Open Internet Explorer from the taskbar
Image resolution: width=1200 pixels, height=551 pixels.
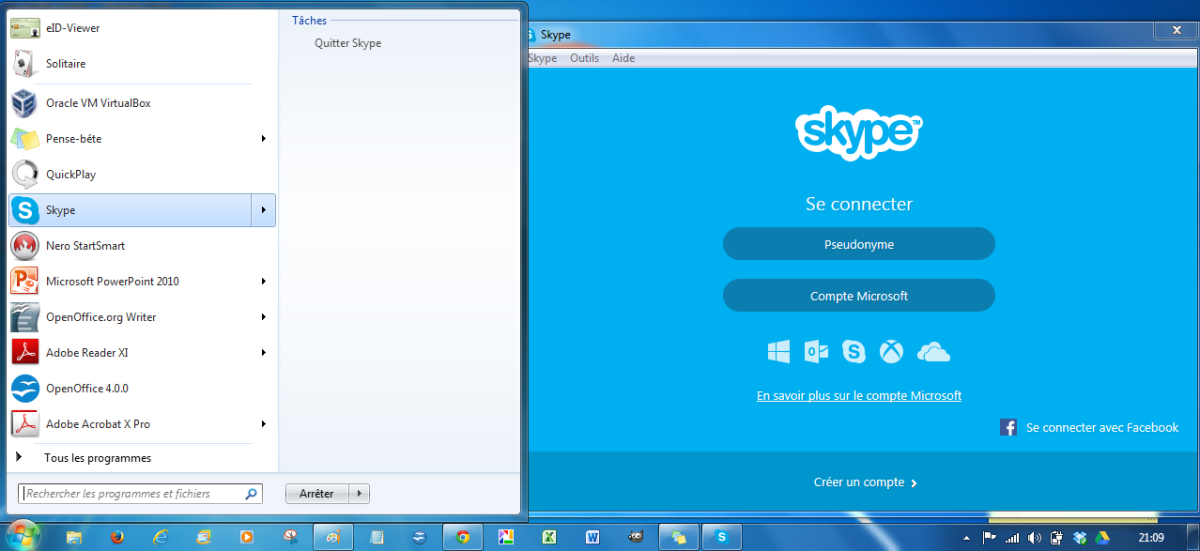[160, 537]
